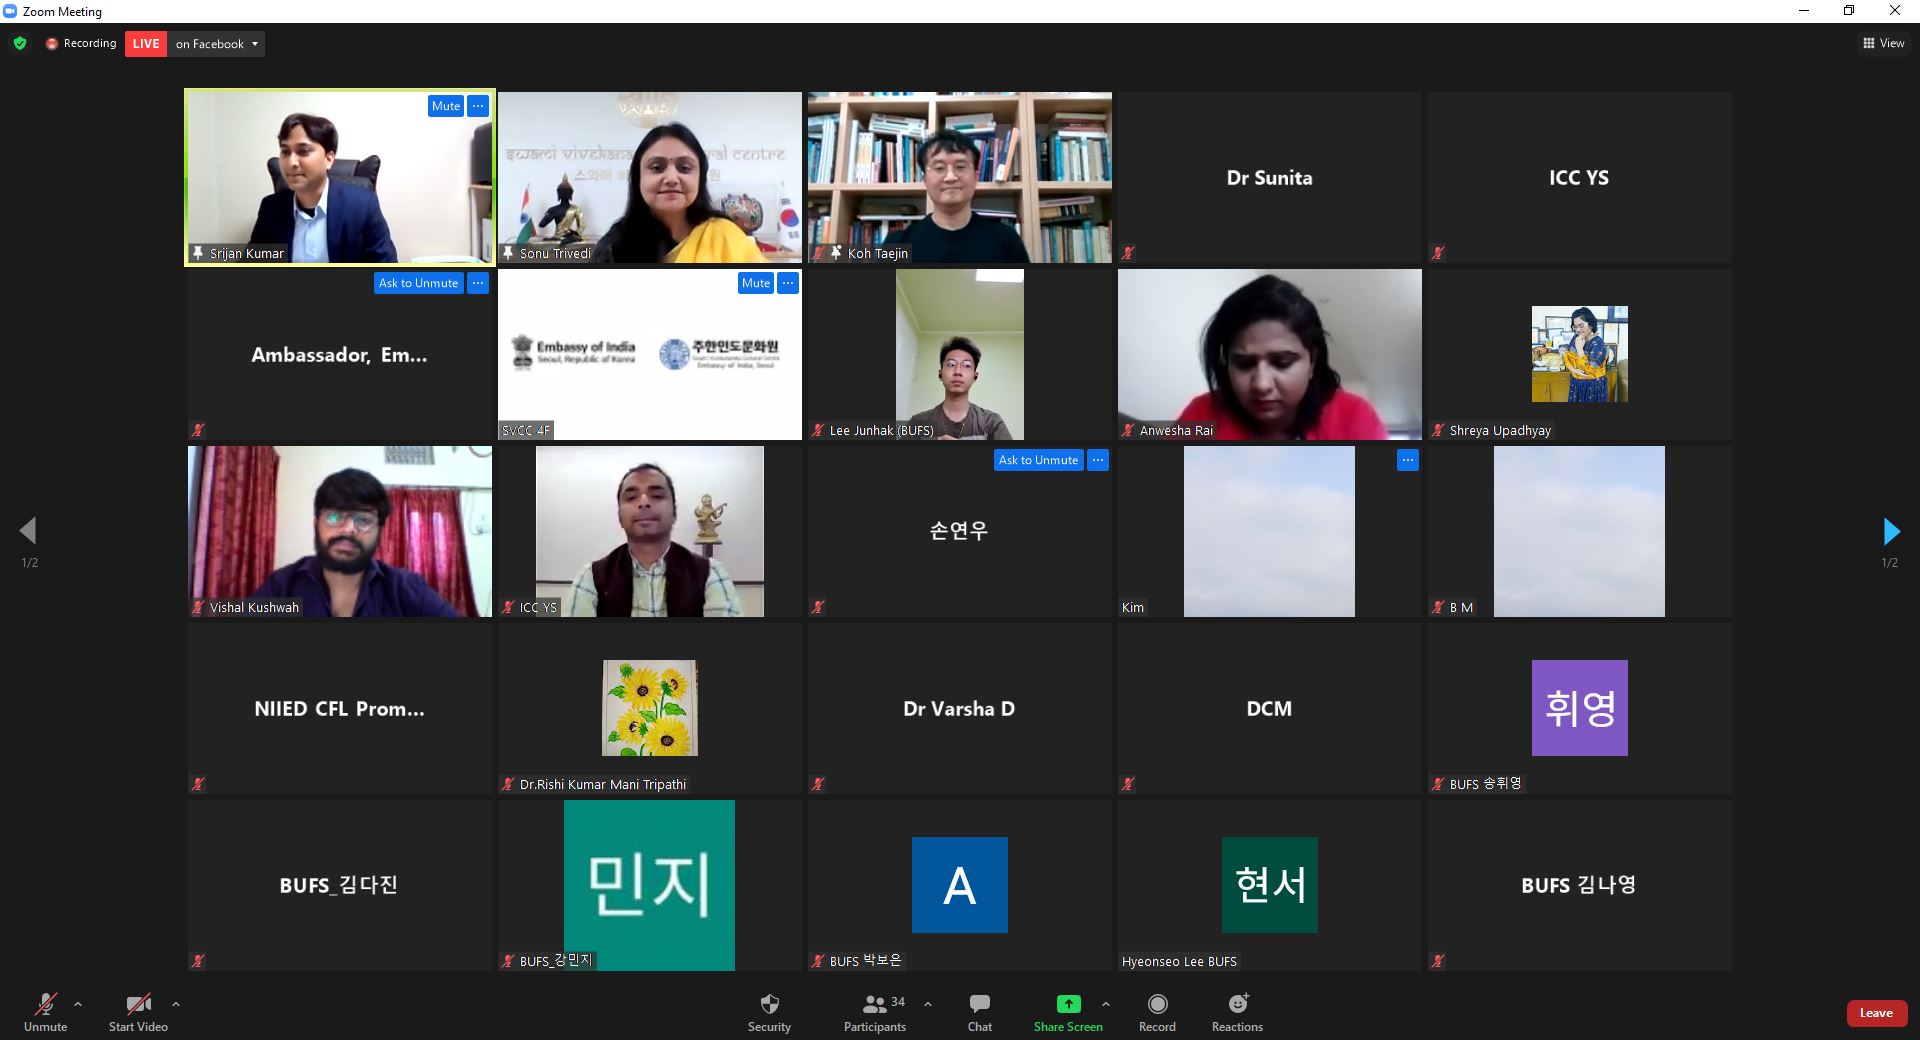Click Ask to Unmute for Ambassador tile
This screenshot has width=1920, height=1040.
(x=418, y=283)
